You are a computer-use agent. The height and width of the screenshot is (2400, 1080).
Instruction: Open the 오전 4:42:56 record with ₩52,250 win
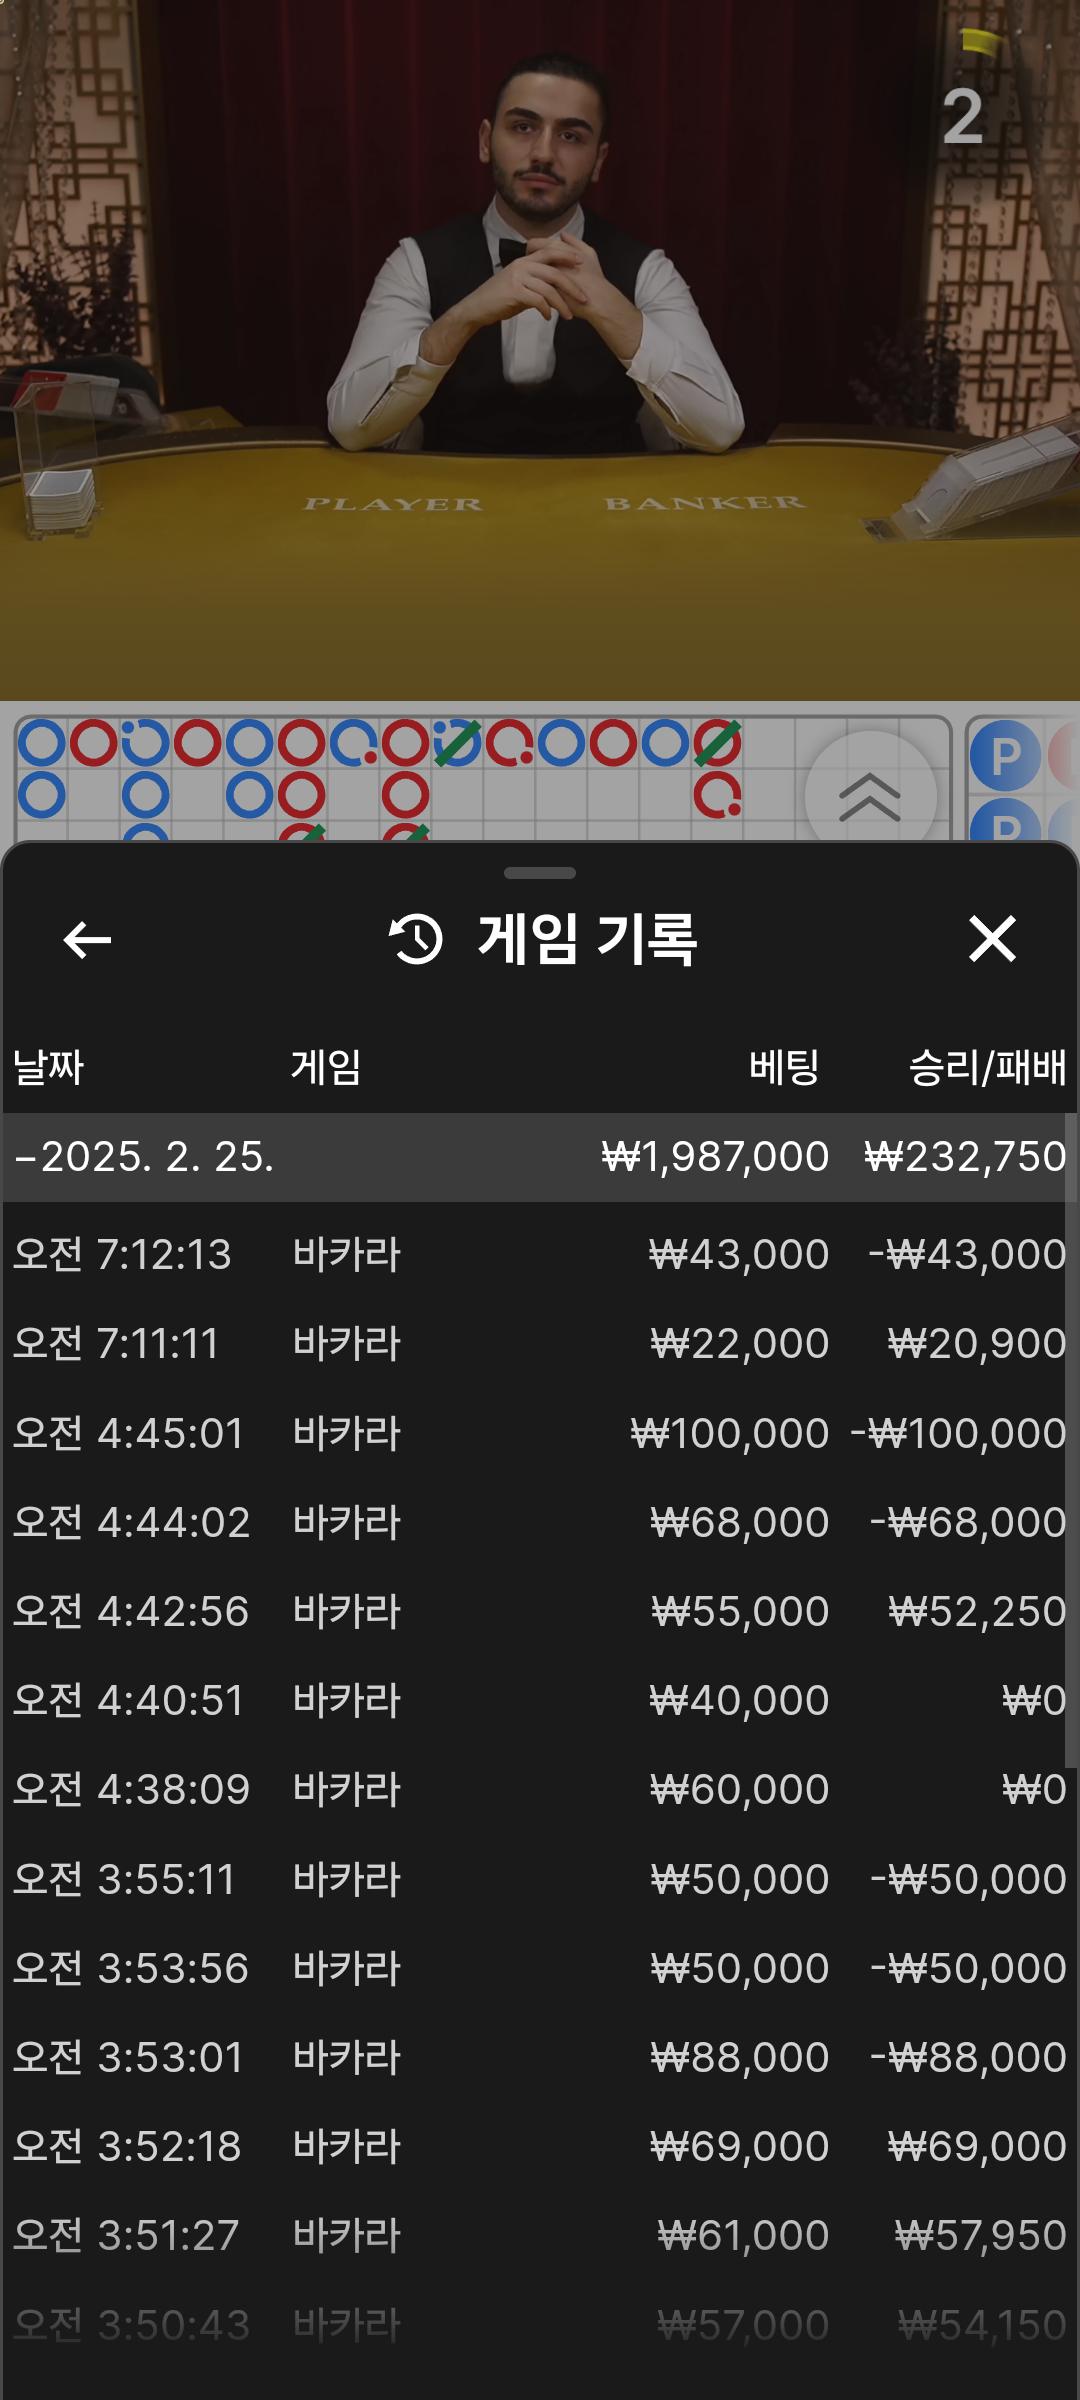coord(540,1612)
